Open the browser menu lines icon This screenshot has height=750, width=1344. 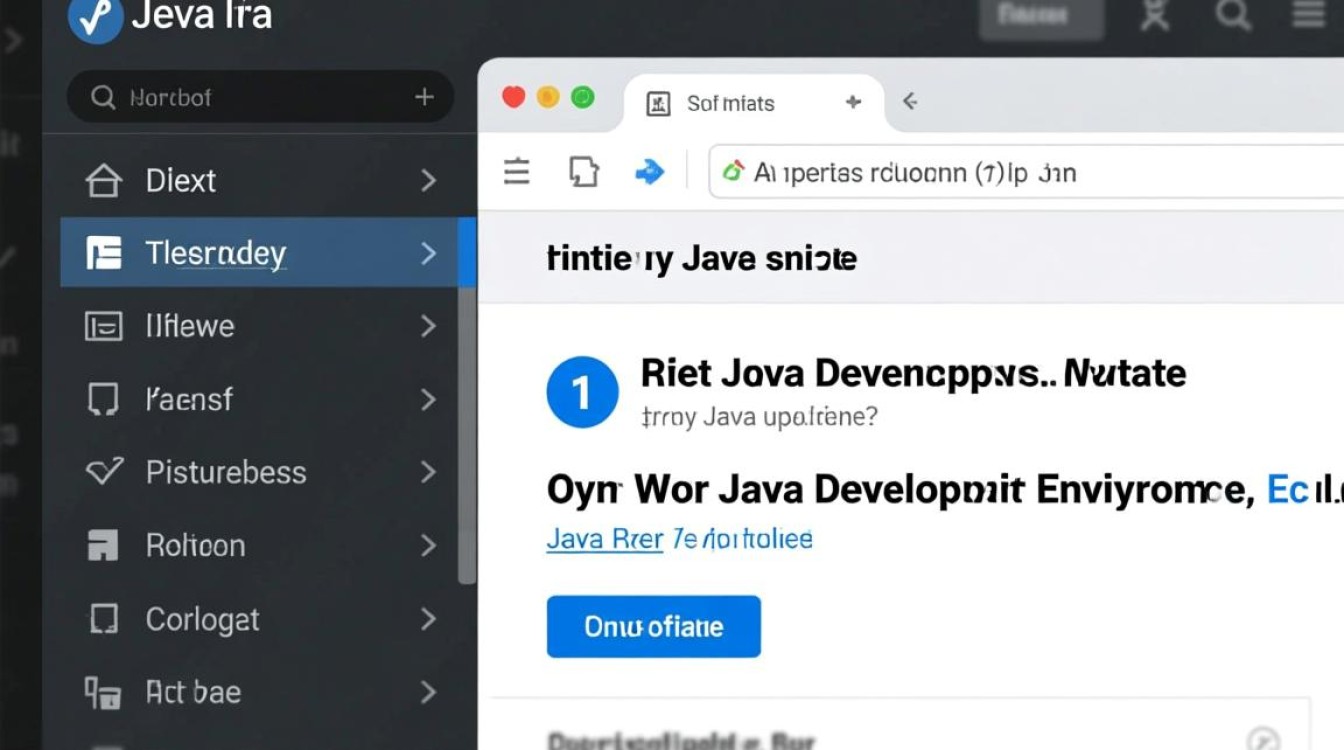point(516,171)
